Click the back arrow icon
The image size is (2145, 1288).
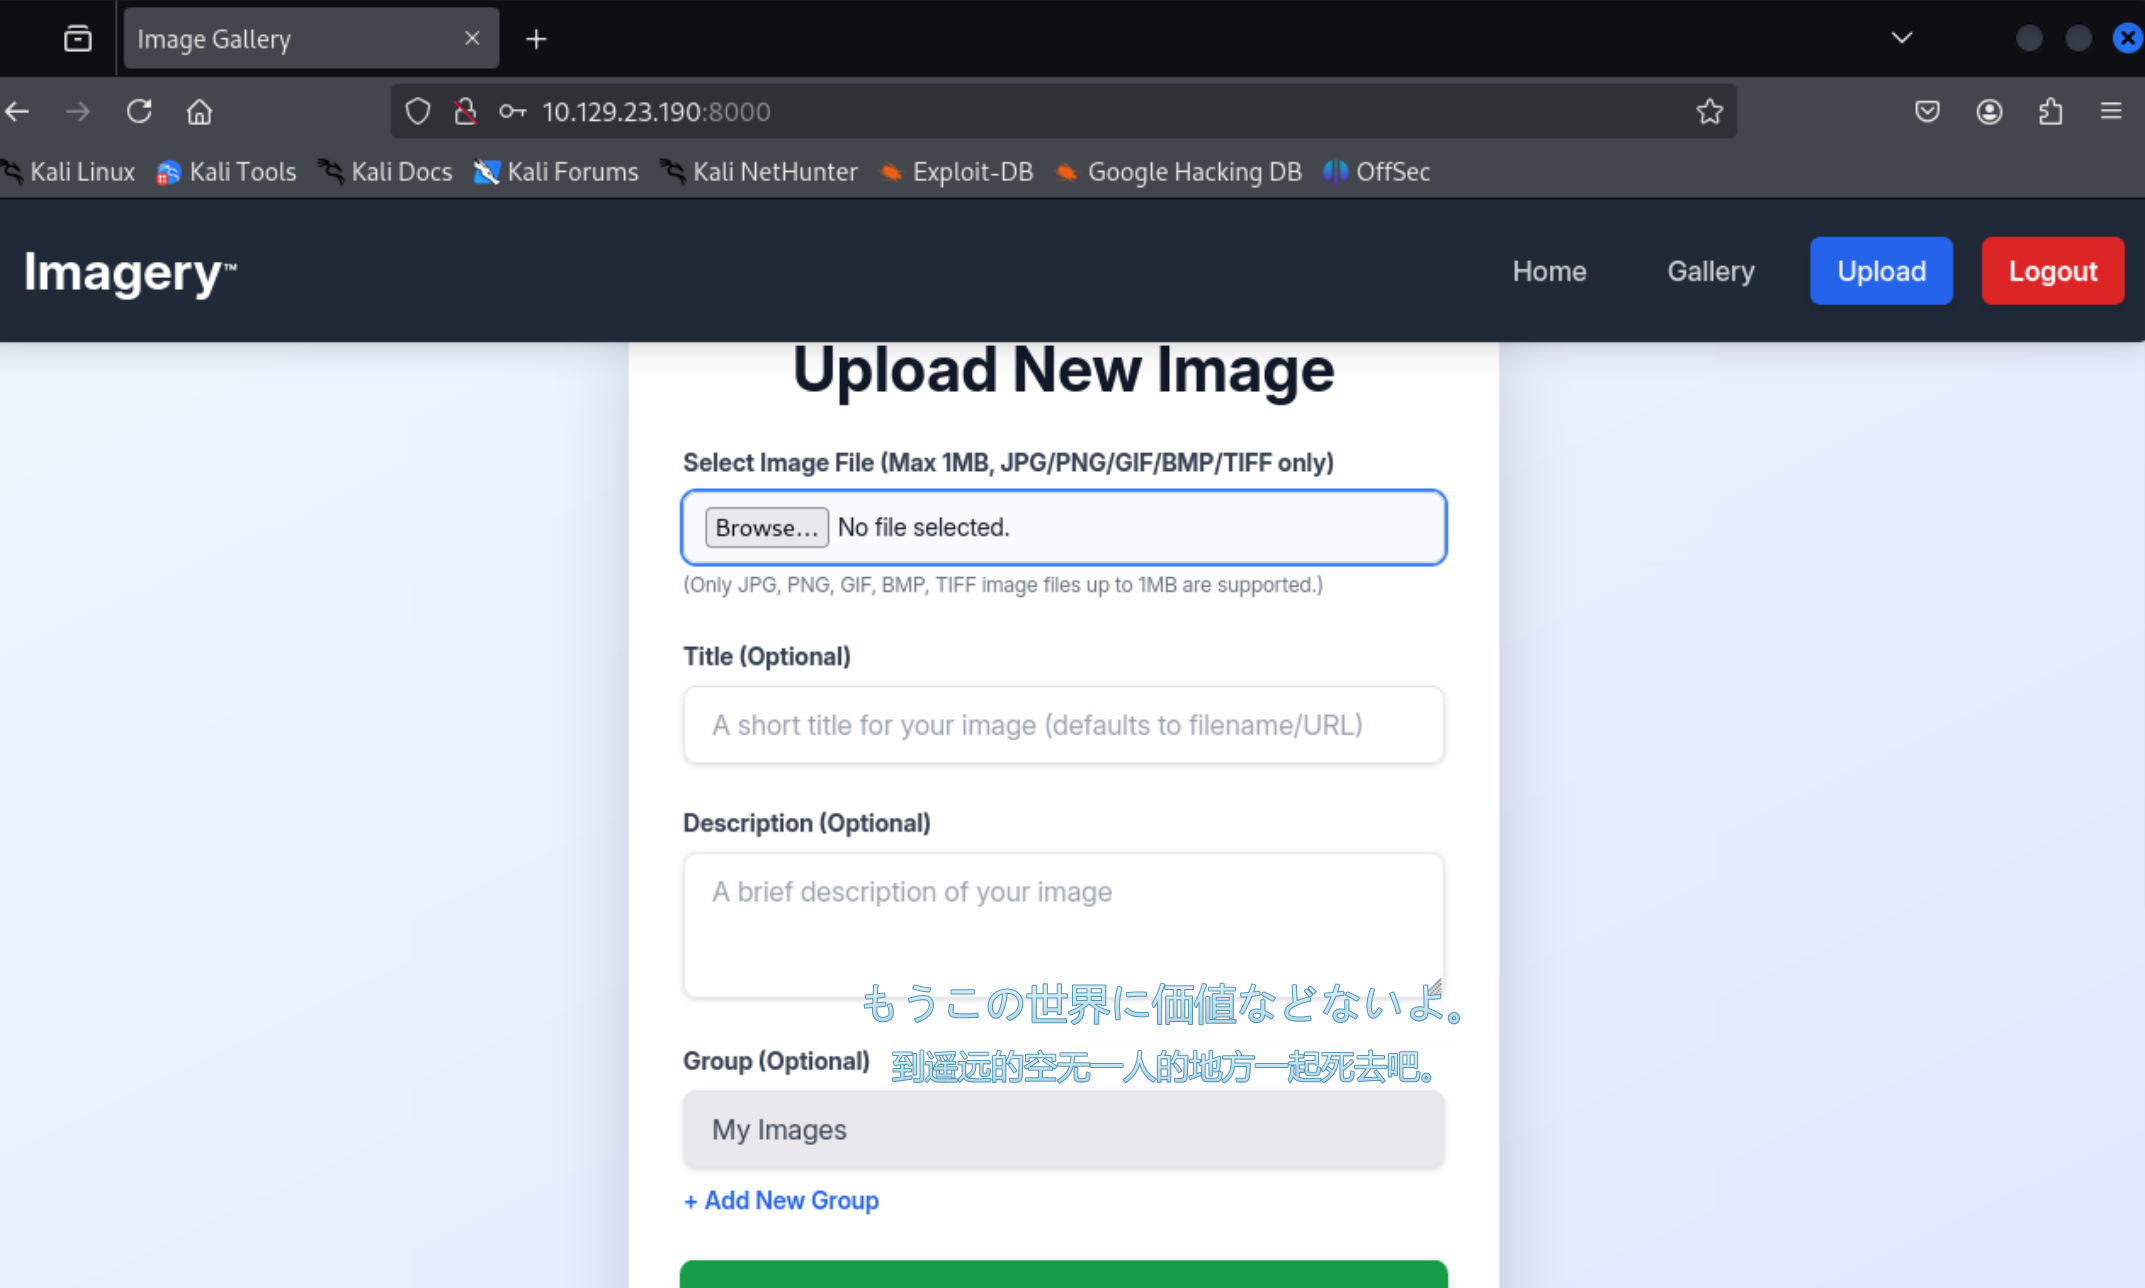click(x=18, y=111)
